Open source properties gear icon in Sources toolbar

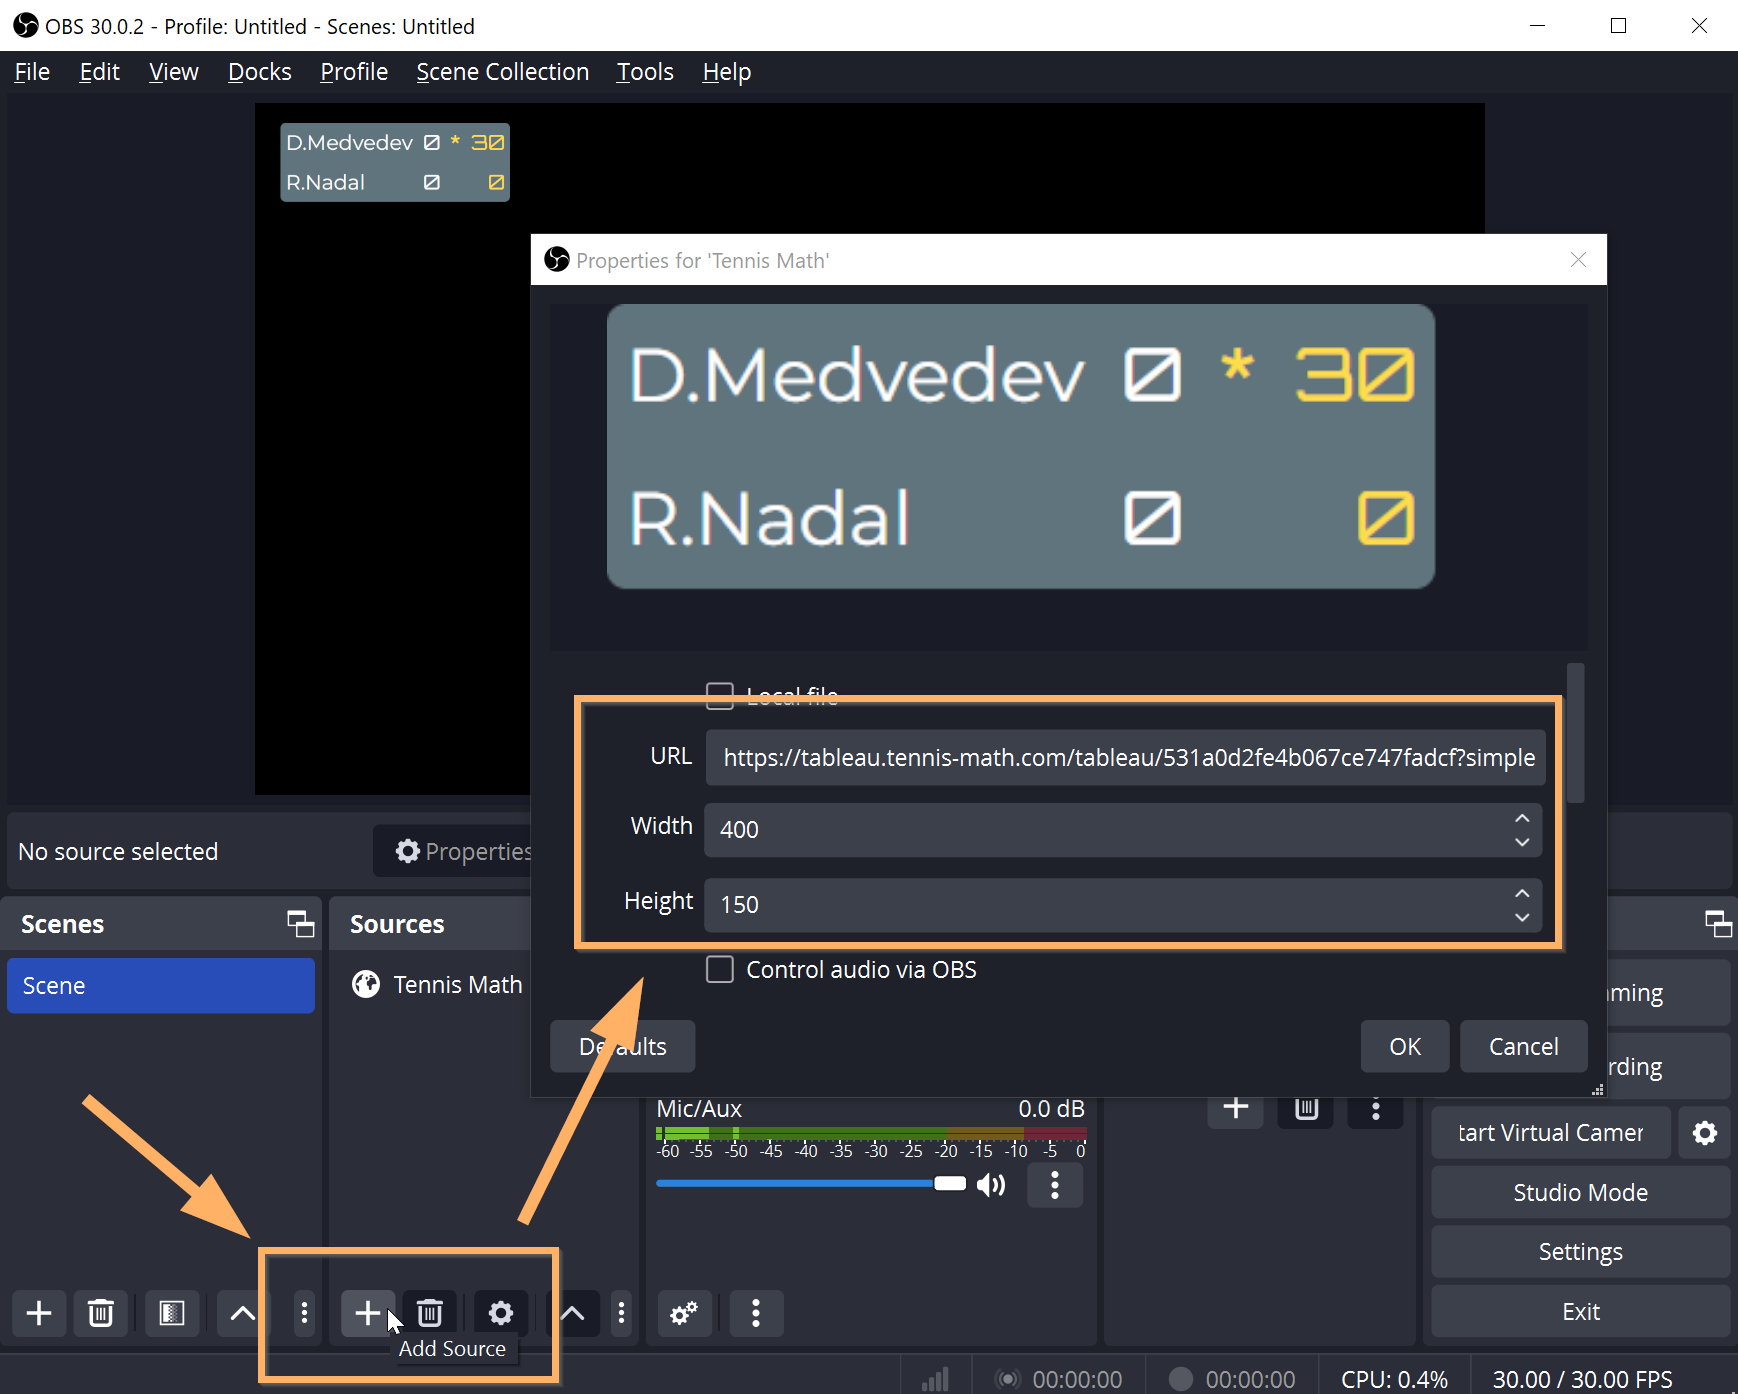click(500, 1312)
